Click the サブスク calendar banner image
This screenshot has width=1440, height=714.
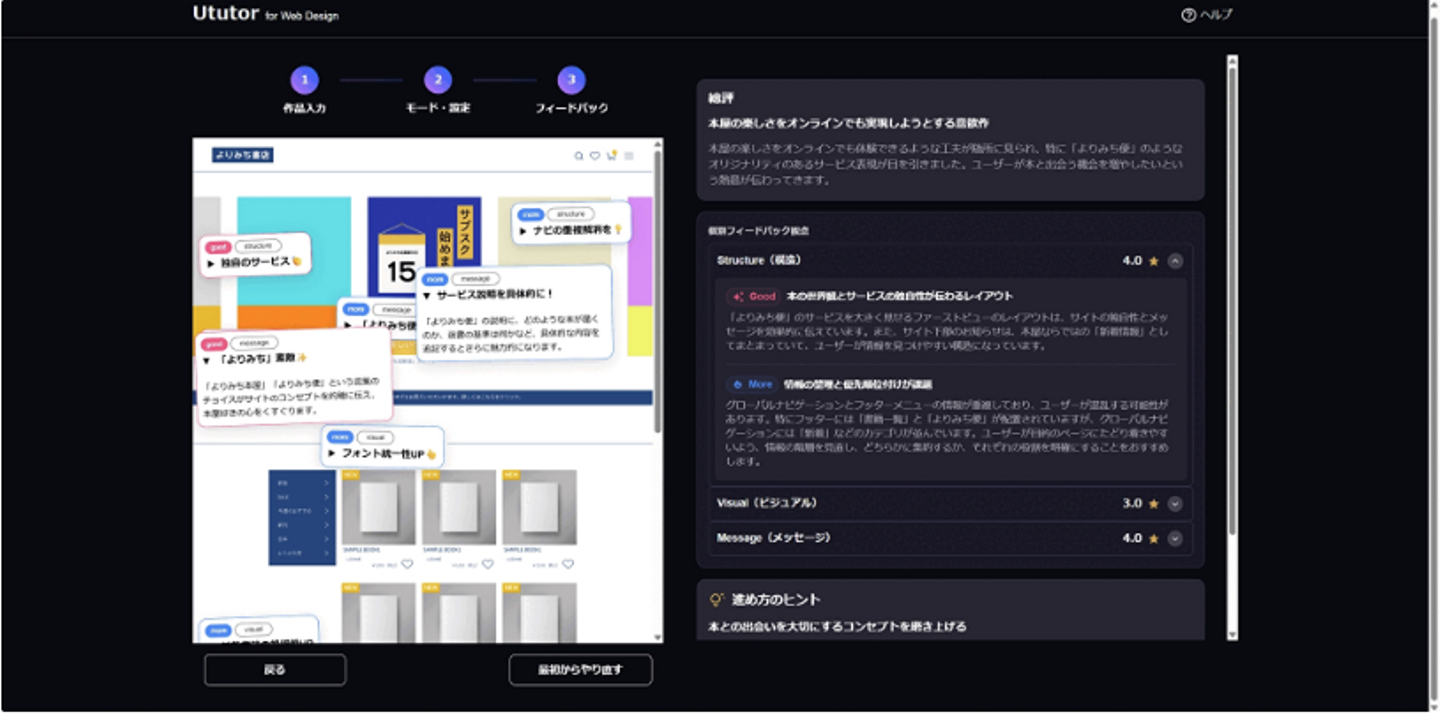(424, 248)
